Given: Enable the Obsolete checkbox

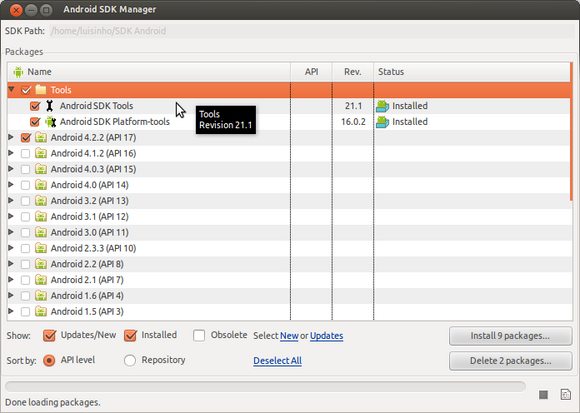Looking at the screenshot, I should pyautogui.click(x=199, y=335).
